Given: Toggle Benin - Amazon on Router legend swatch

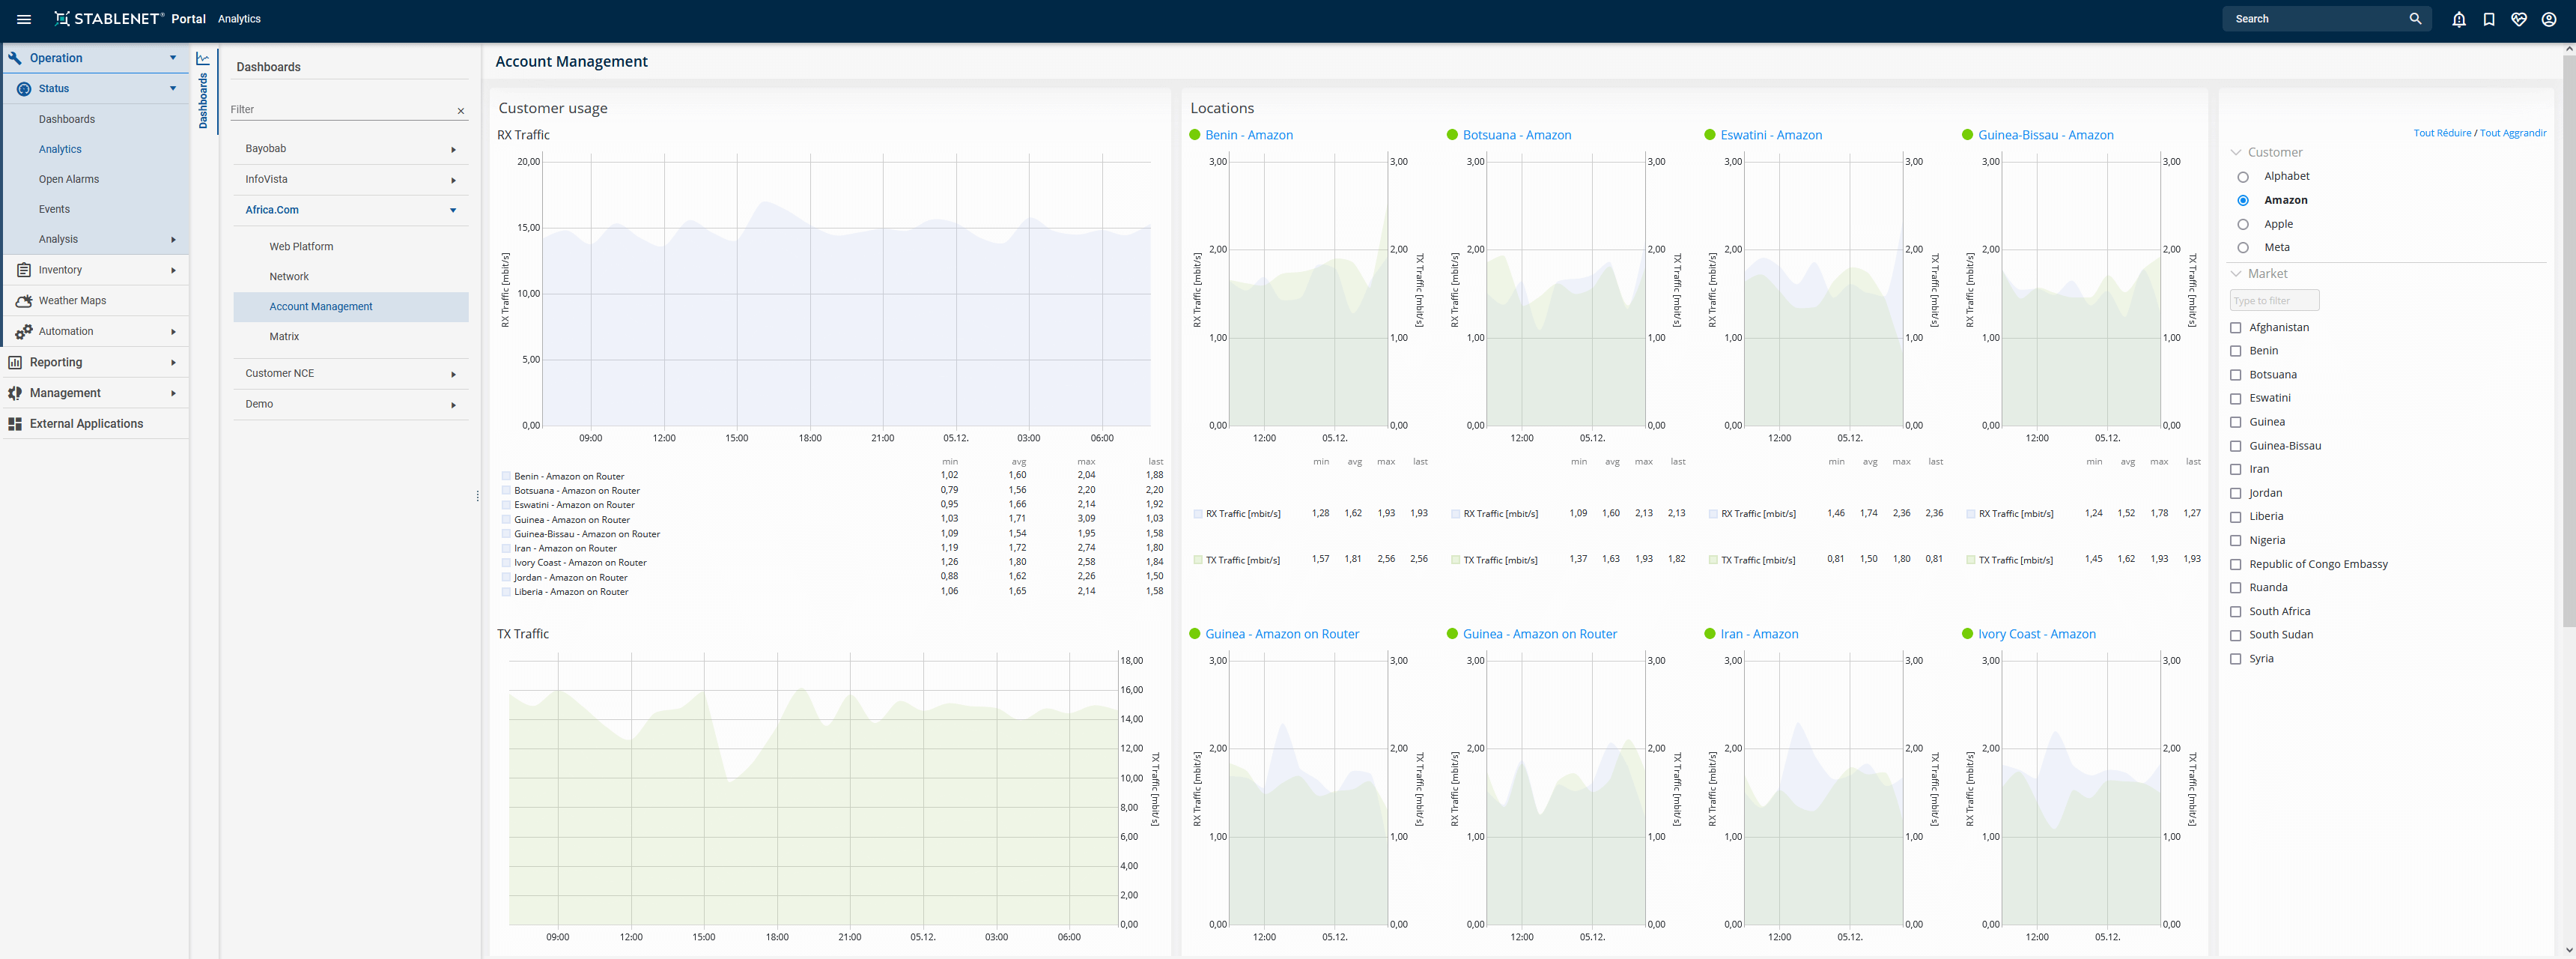Looking at the screenshot, I should click(506, 477).
